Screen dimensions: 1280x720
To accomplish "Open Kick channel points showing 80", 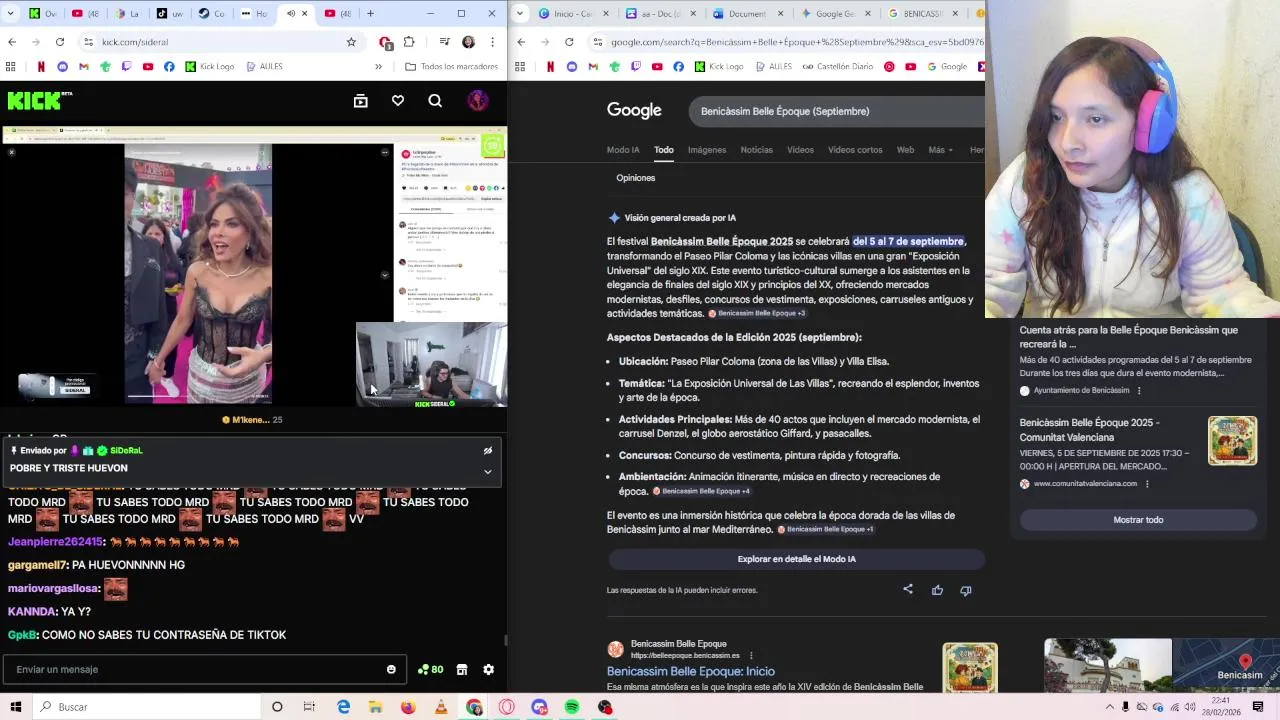I will pyautogui.click(x=431, y=669).
